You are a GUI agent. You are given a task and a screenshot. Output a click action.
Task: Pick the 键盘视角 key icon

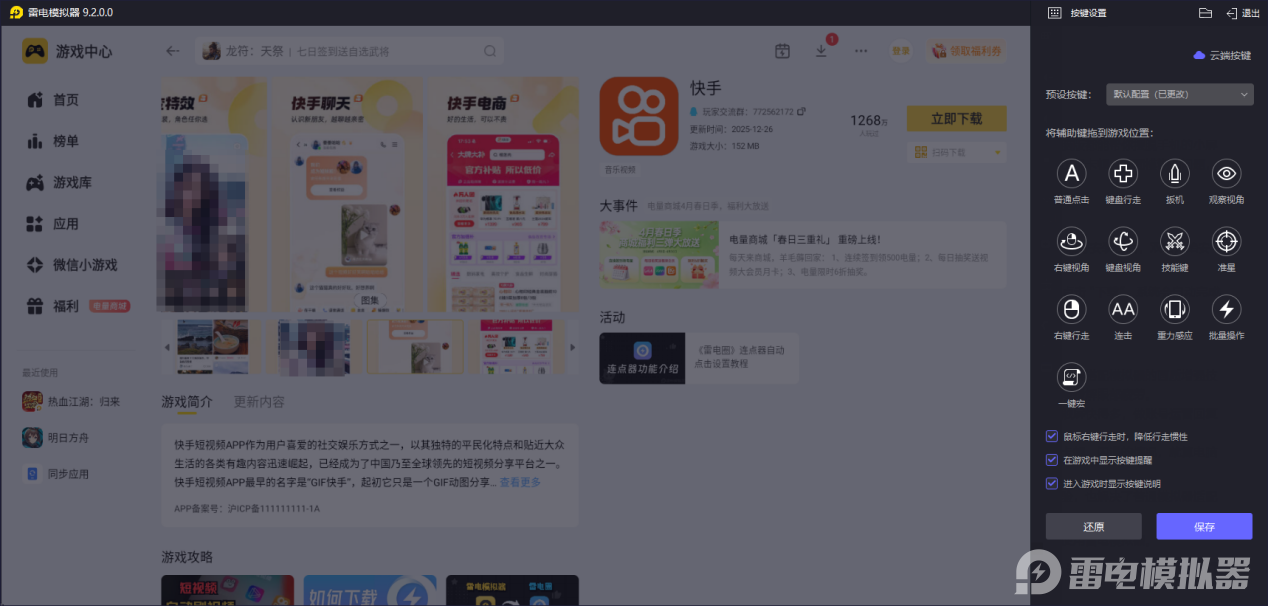[x=1123, y=241]
